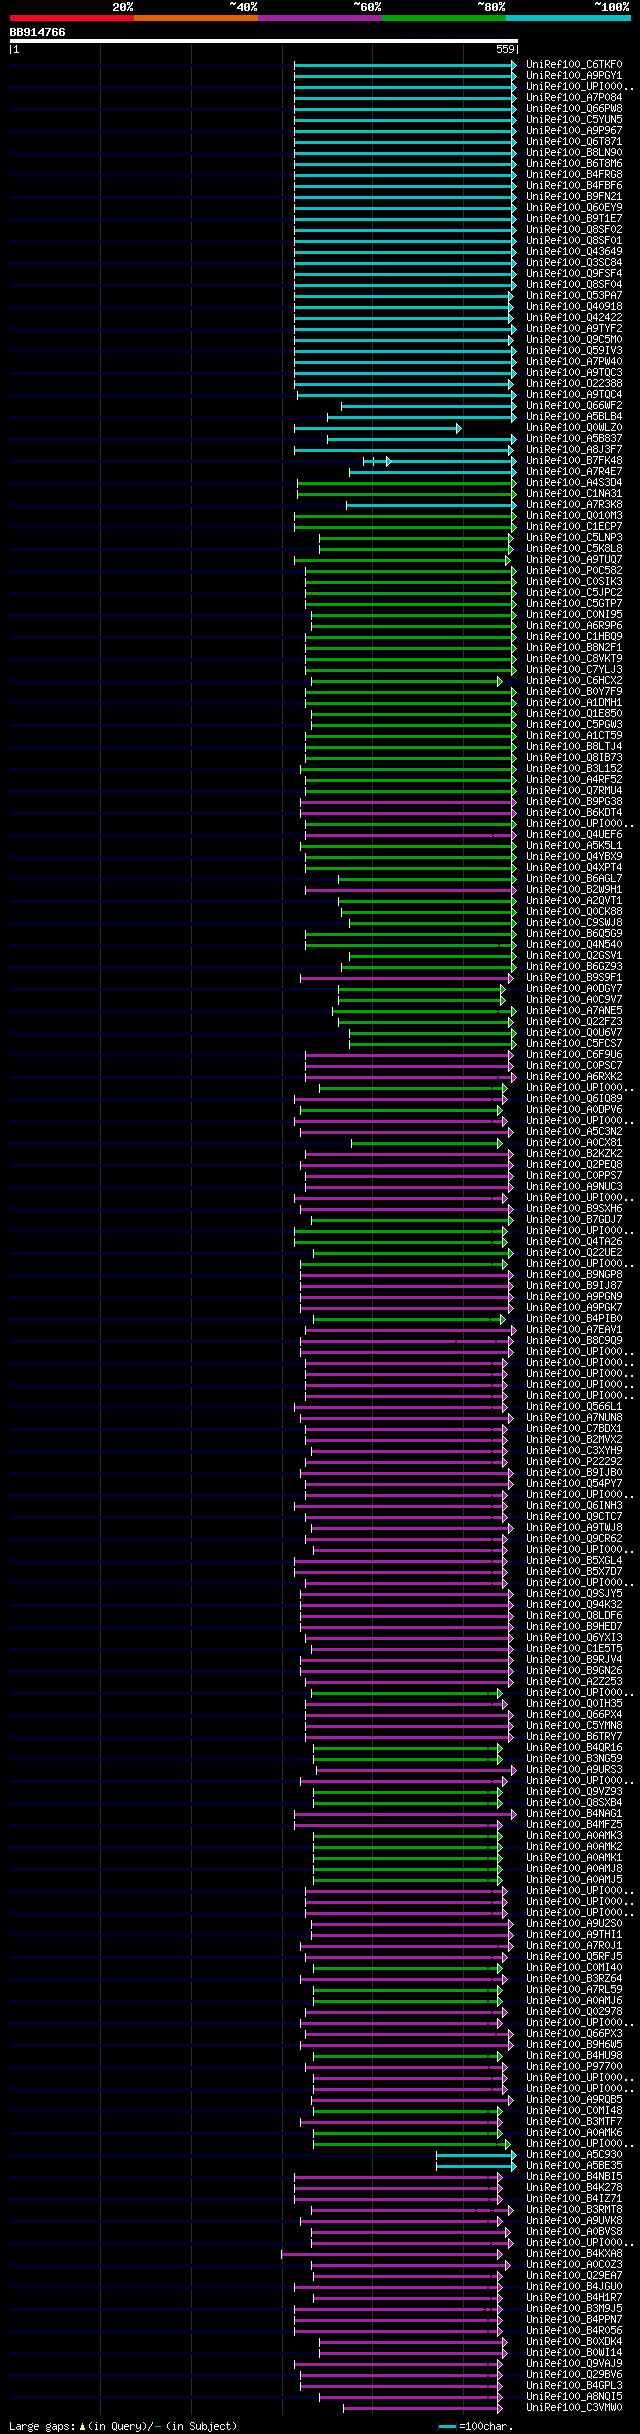640x2434 pixels.
Task: Select the UniRef100_Q0WLZ0 label
Action: [574, 428]
